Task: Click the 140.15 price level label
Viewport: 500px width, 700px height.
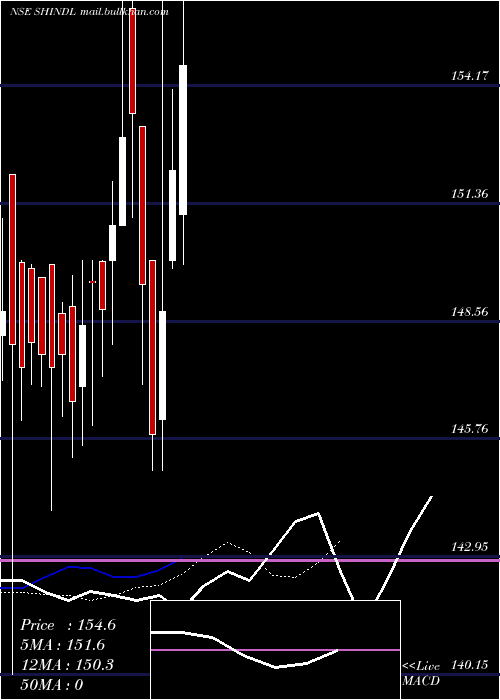Action: click(x=469, y=665)
